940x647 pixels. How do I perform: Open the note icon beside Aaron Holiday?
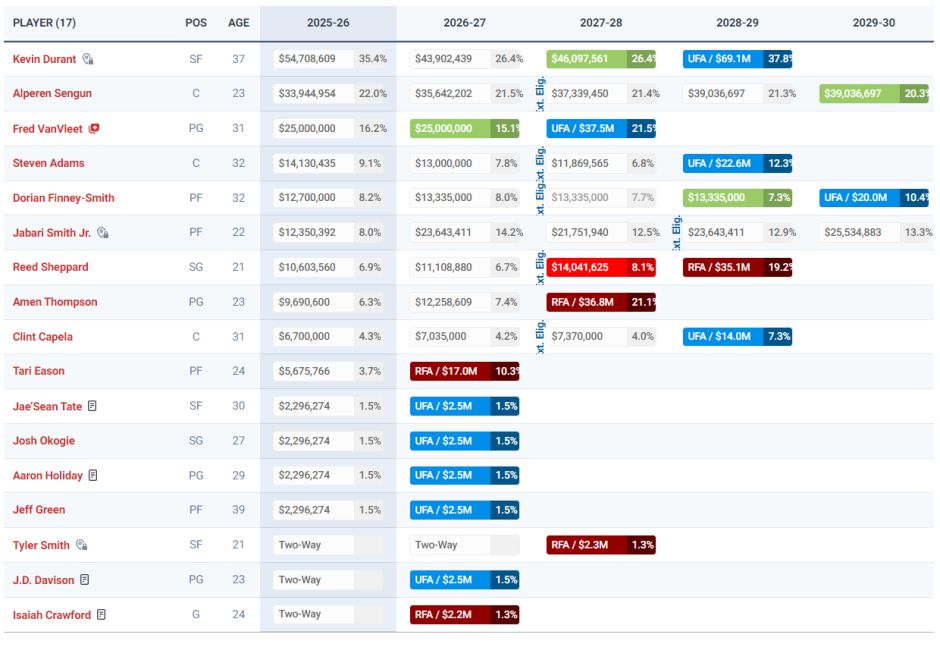[93, 475]
